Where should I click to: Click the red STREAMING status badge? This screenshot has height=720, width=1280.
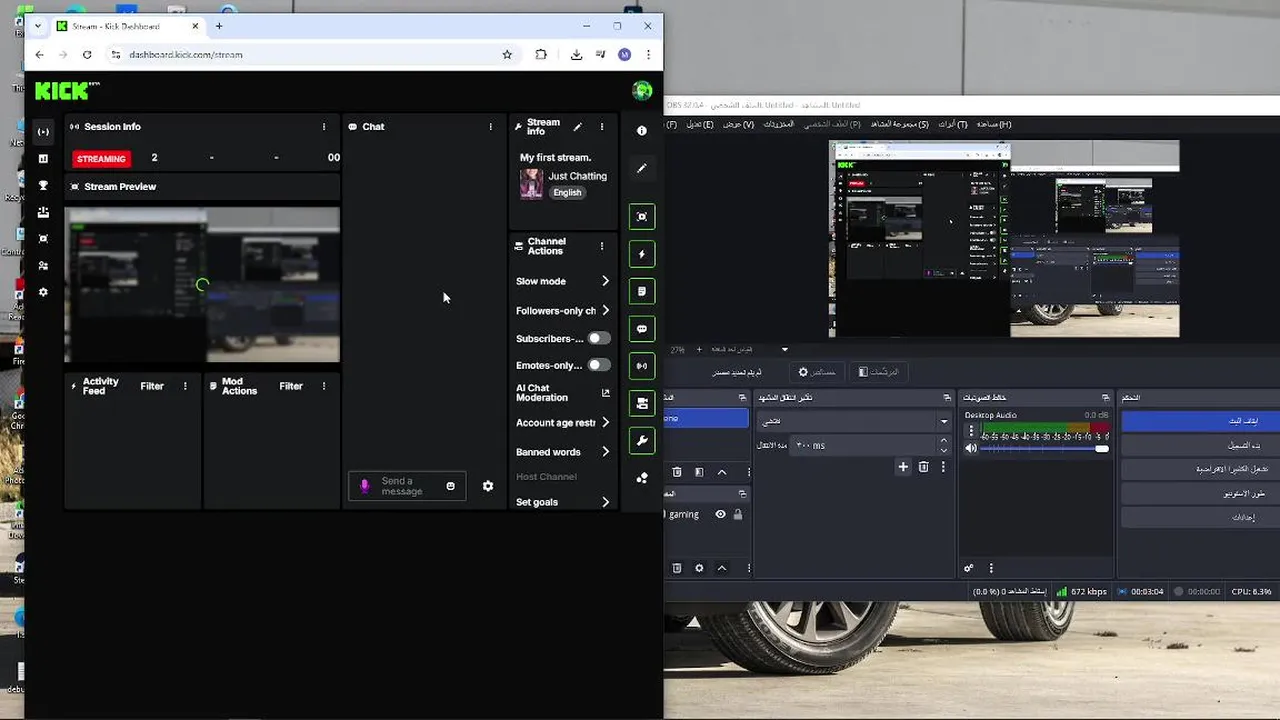101,158
